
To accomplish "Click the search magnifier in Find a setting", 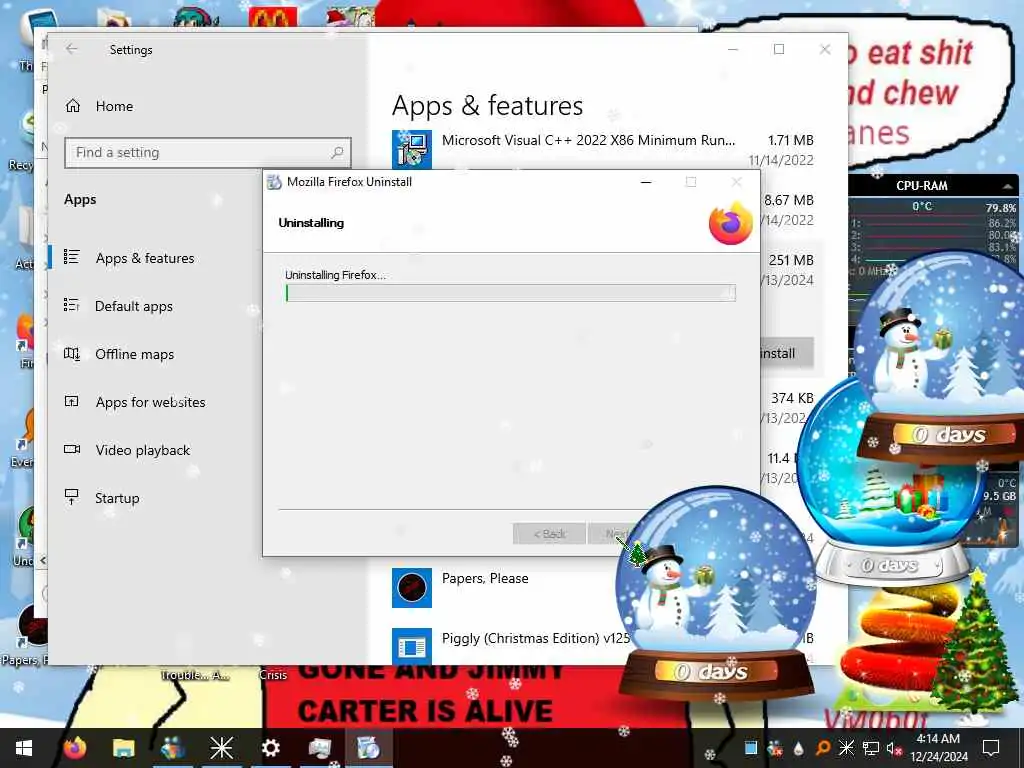I will point(337,153).
